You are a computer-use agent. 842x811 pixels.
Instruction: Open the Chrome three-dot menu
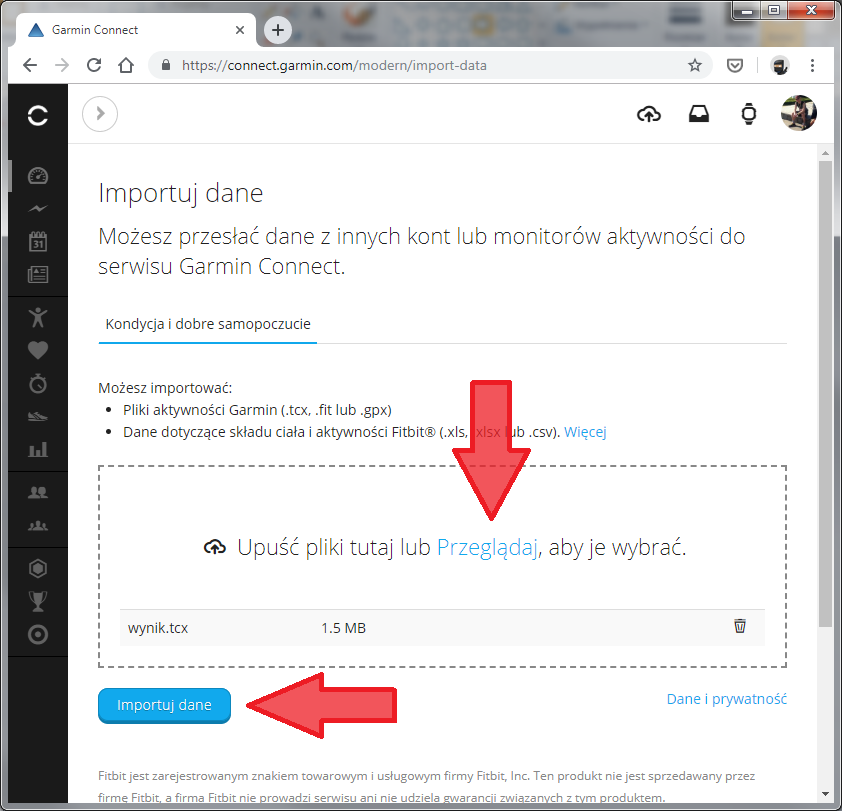[812, 66]
